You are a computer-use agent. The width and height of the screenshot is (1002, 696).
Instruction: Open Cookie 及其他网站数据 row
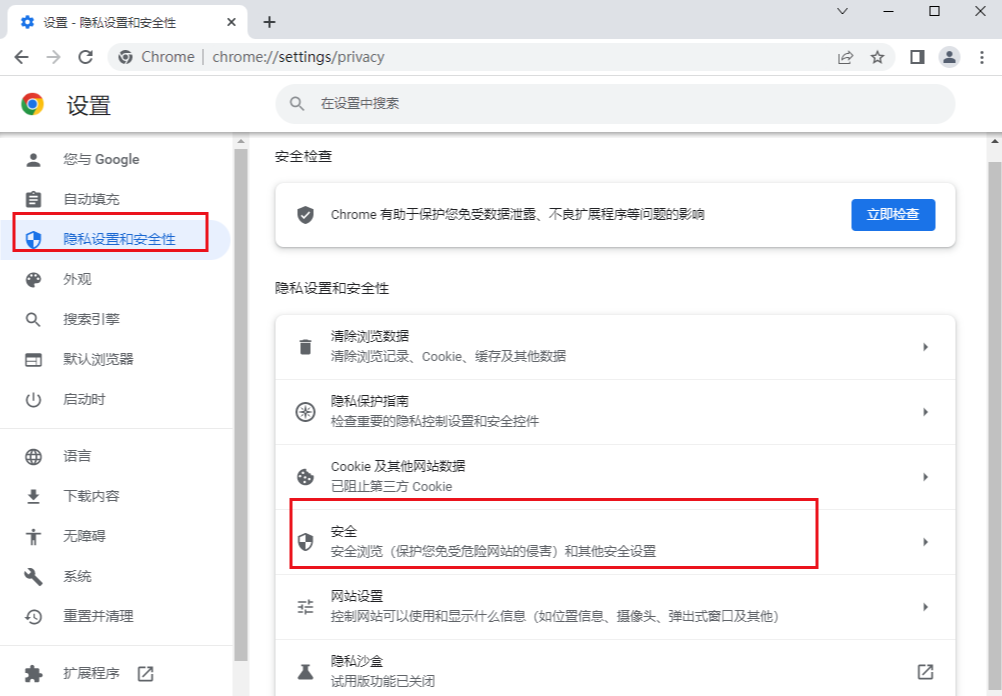(615, 477)
